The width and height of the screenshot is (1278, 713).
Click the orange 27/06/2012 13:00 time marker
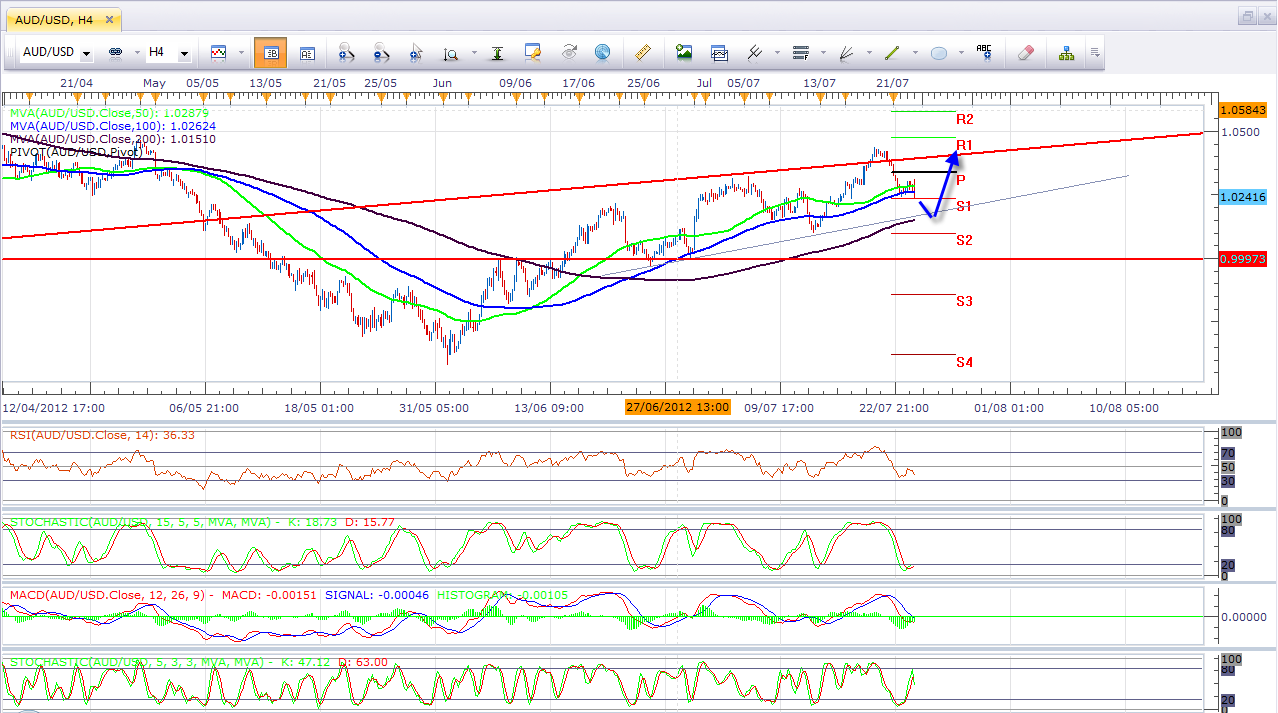coord(678,407)
